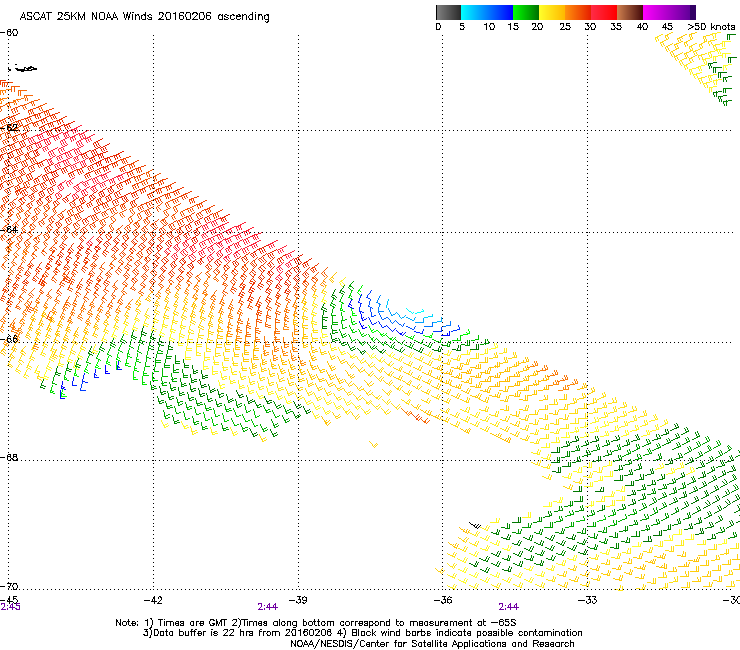Click the "10" label under the color bar

coord(489,27)
